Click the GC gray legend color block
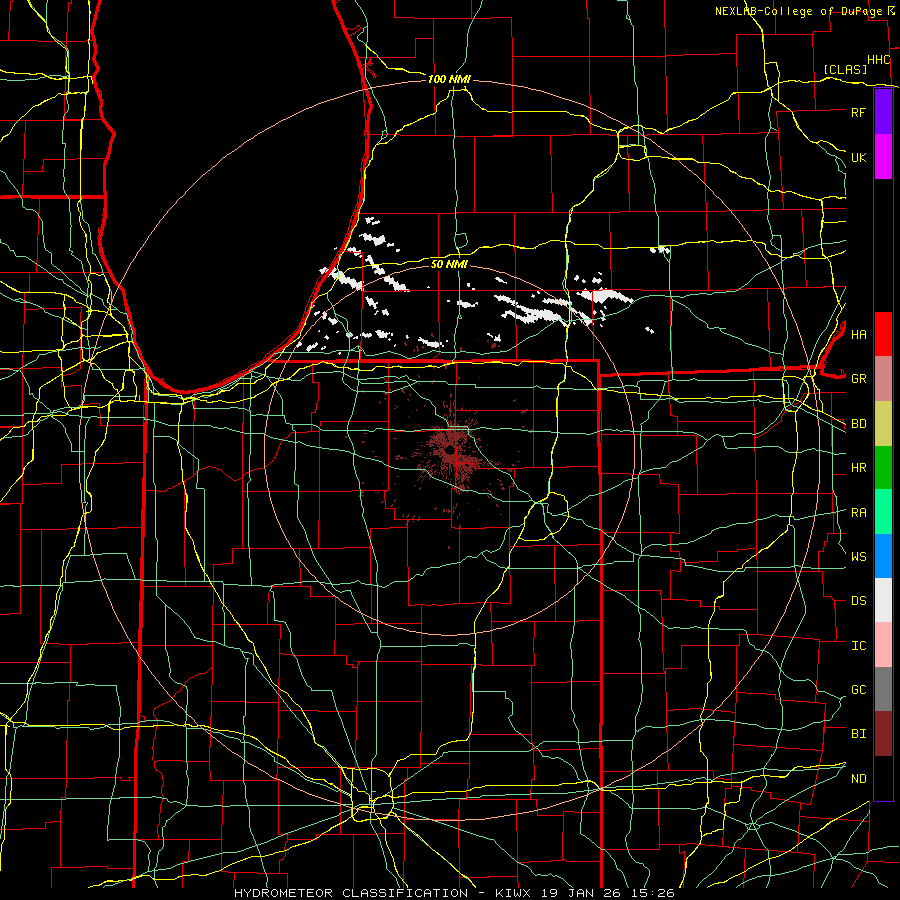This screenshot has height=900, width=900. coord(883,689)
